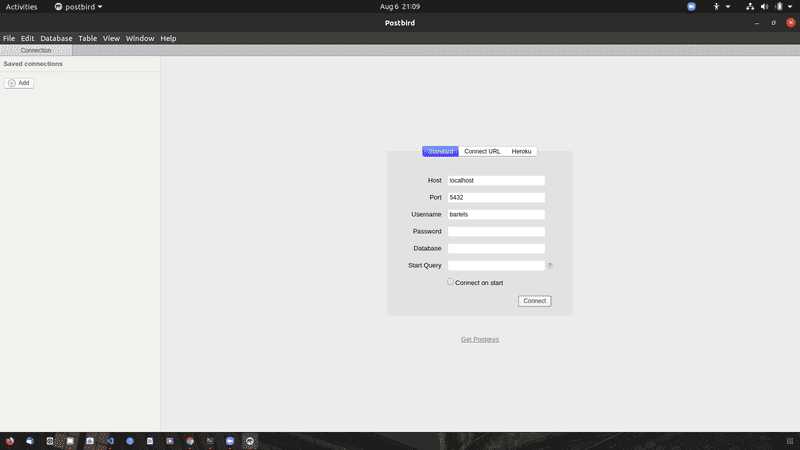This screenshot has width=800, height=450.
Task: Focus the Port input field
Action: (x=496, y=197)
